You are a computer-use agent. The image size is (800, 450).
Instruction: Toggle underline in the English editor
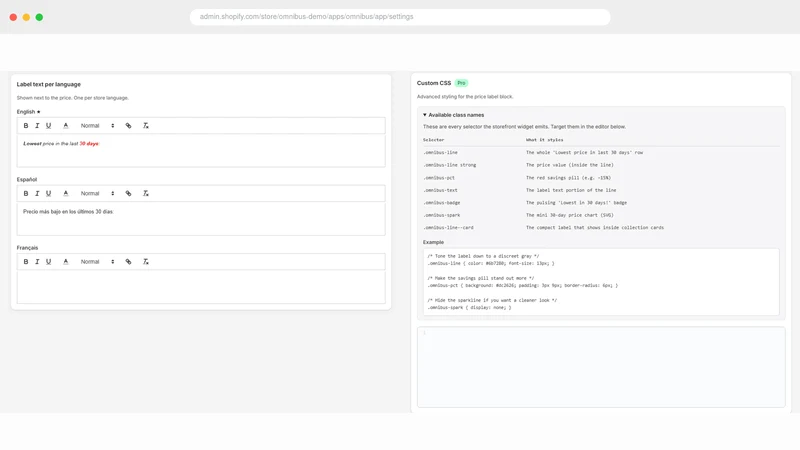48,126
